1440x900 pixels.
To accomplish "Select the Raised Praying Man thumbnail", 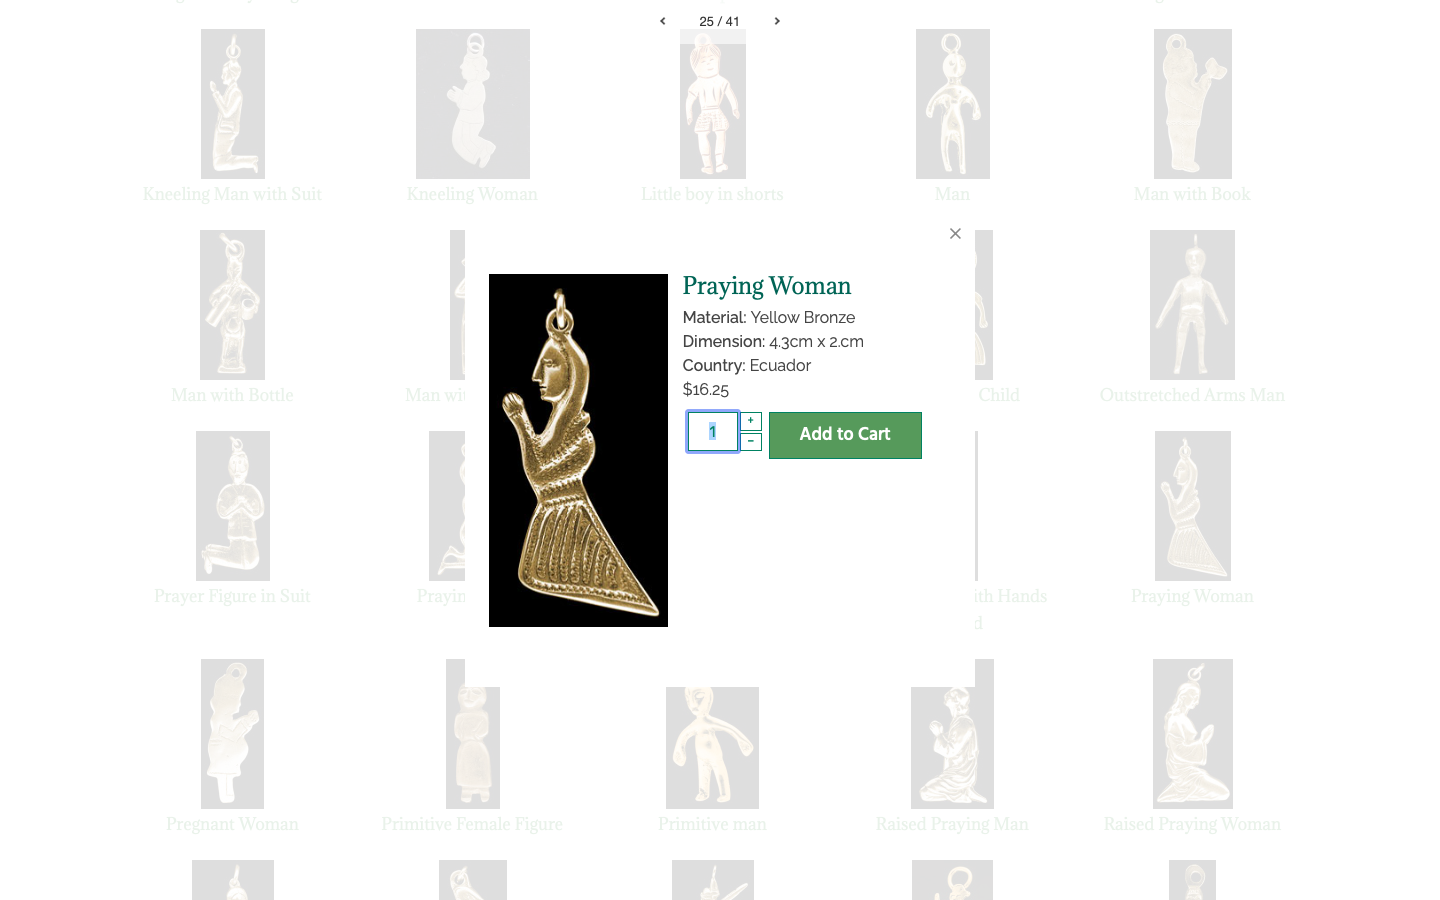I will point(952,748).
